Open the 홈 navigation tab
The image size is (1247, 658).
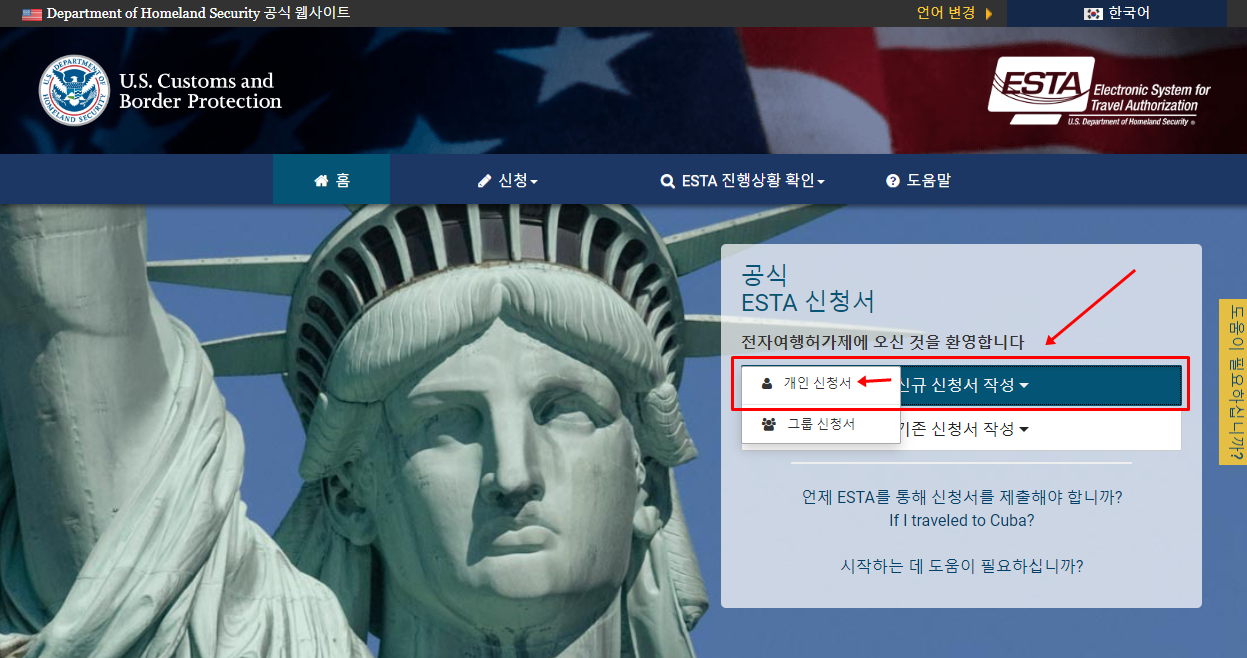(332, 180)
